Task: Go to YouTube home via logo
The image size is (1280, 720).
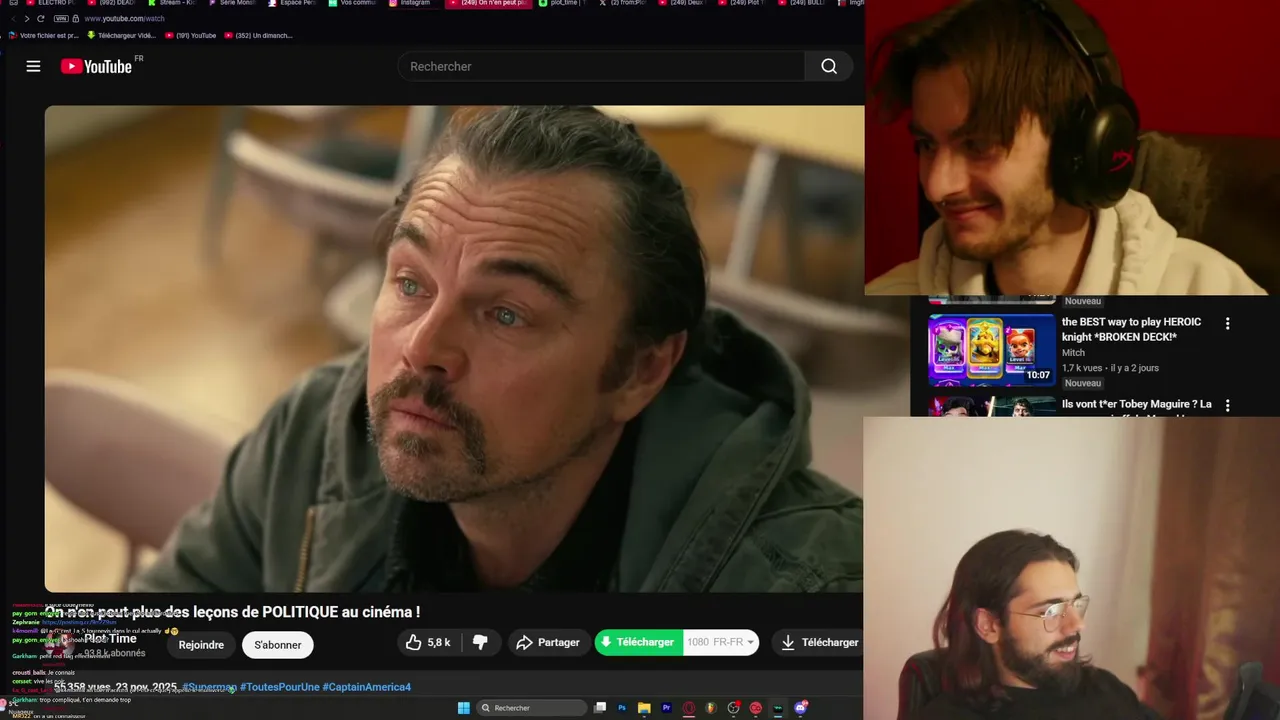Action: (96, 66)
